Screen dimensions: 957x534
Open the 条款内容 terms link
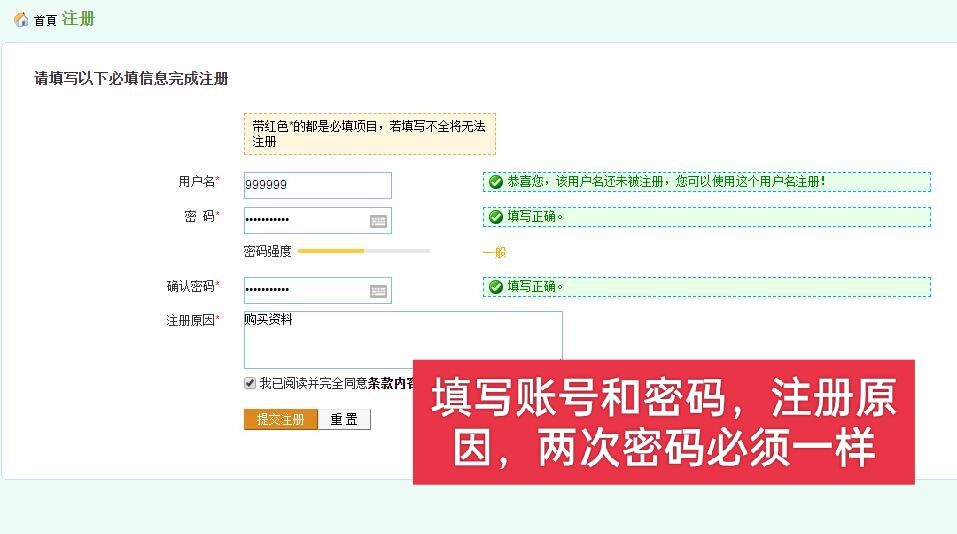[391, 383]
